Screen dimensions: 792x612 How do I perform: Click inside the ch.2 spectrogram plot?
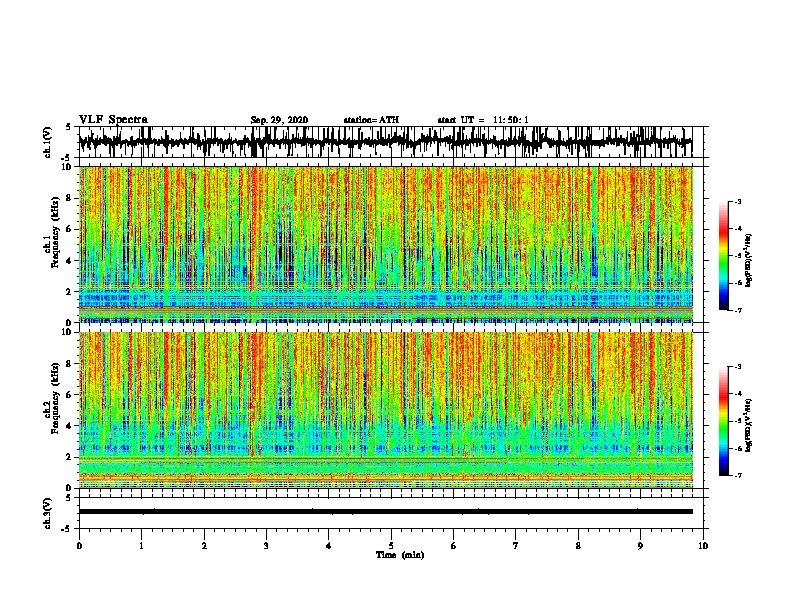point(385,410)
